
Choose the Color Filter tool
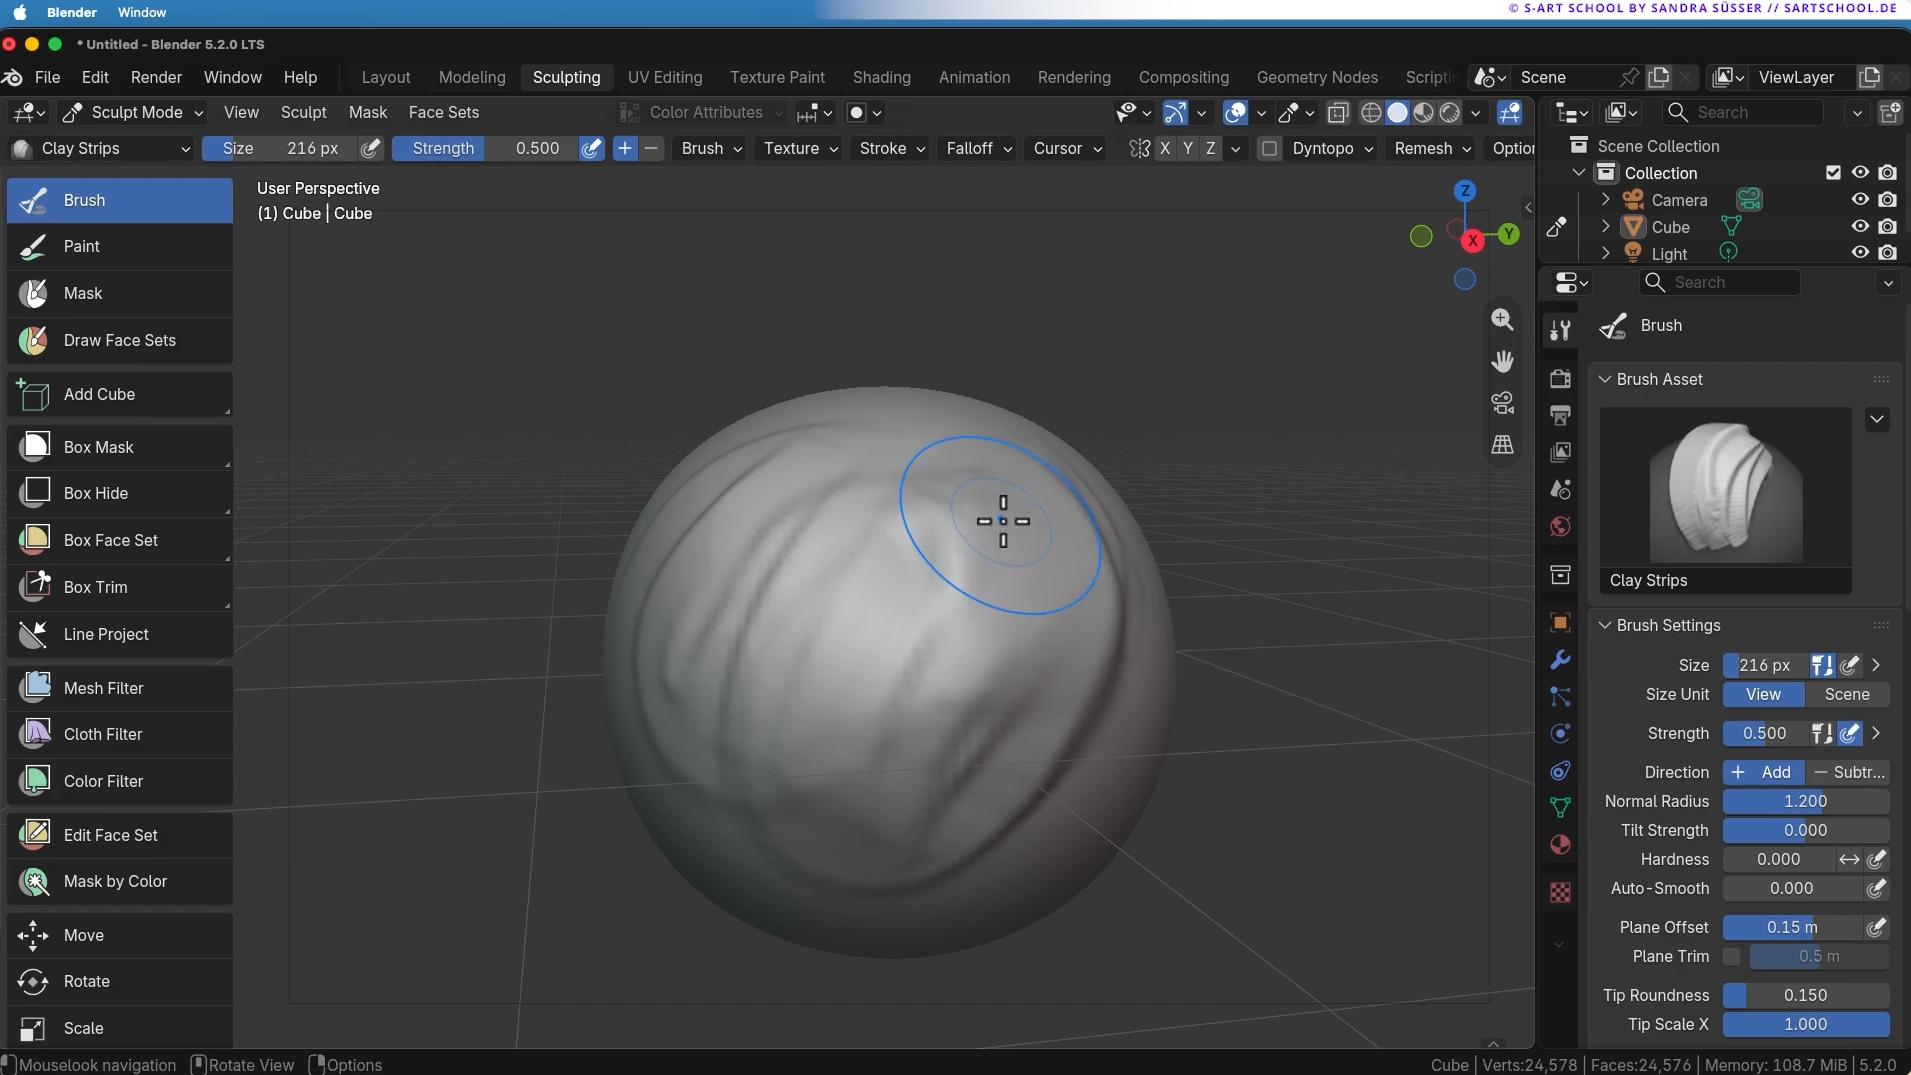pos(120,781)
